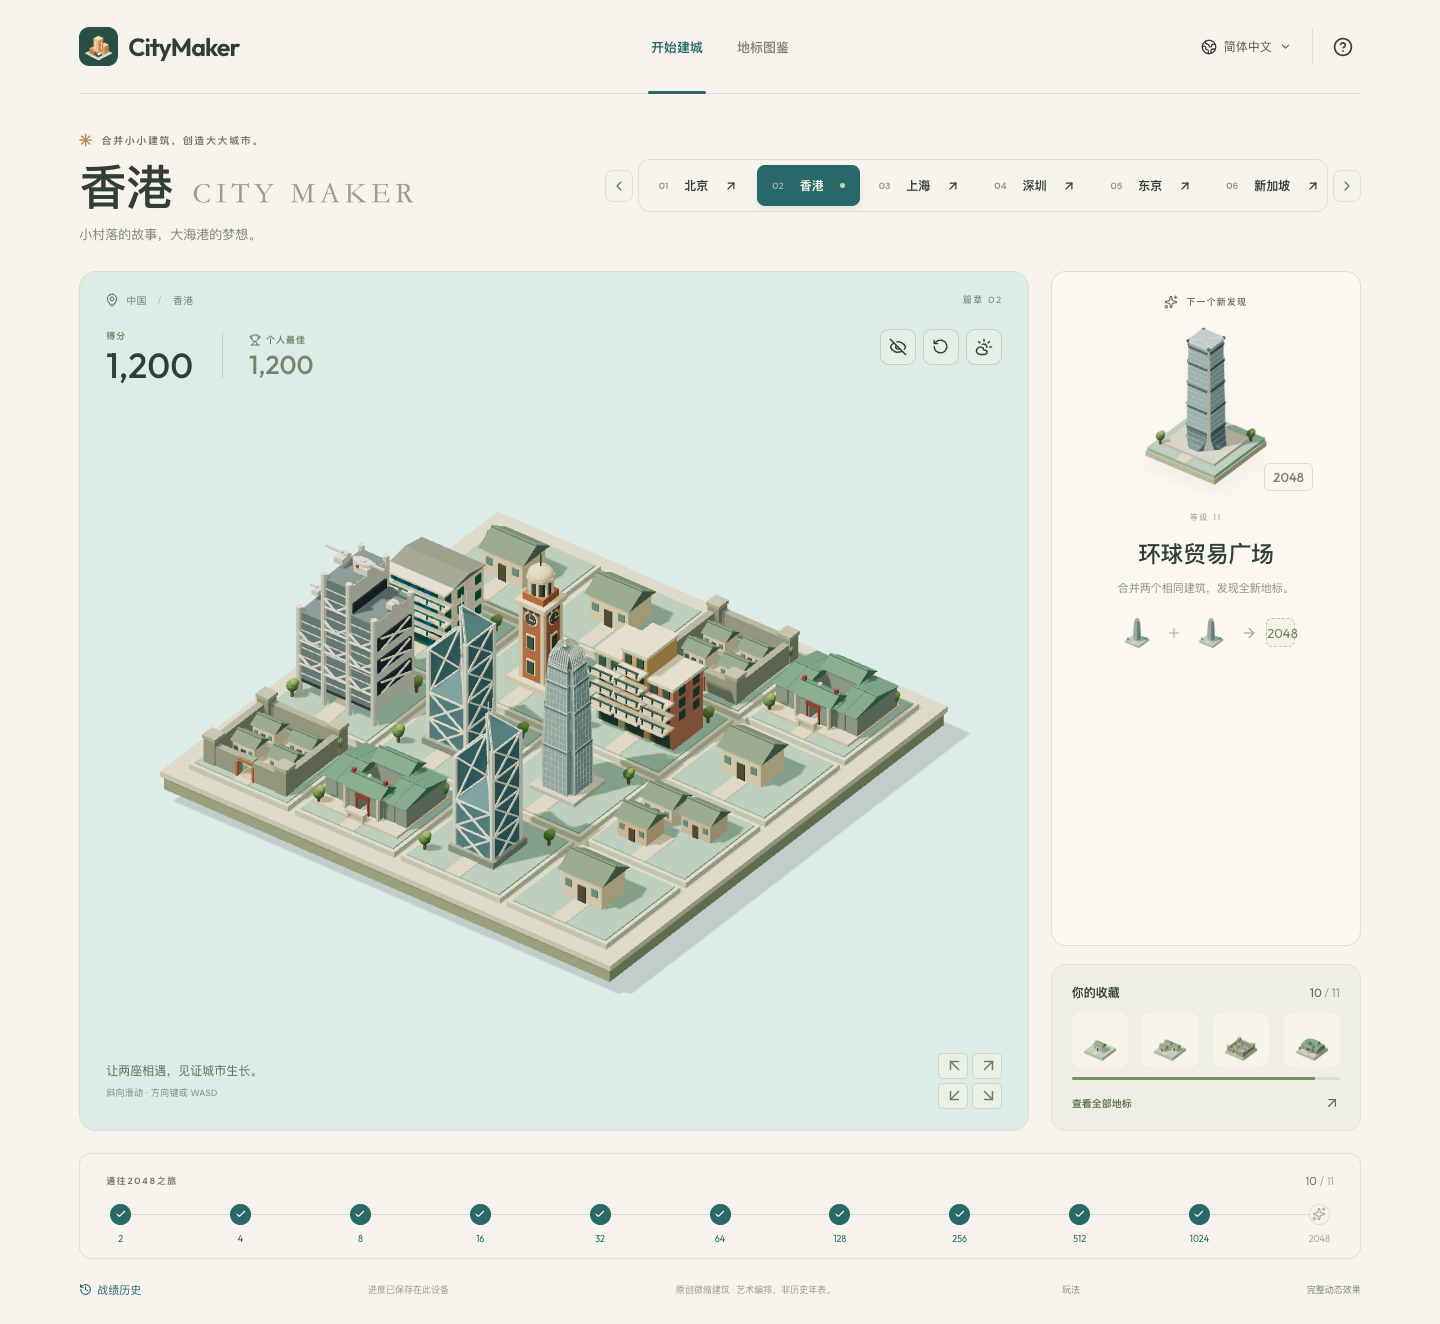Click the 完整动态效果 footer option
This screenshot has width=1440, height=1324.
tap(1333, 1290)
